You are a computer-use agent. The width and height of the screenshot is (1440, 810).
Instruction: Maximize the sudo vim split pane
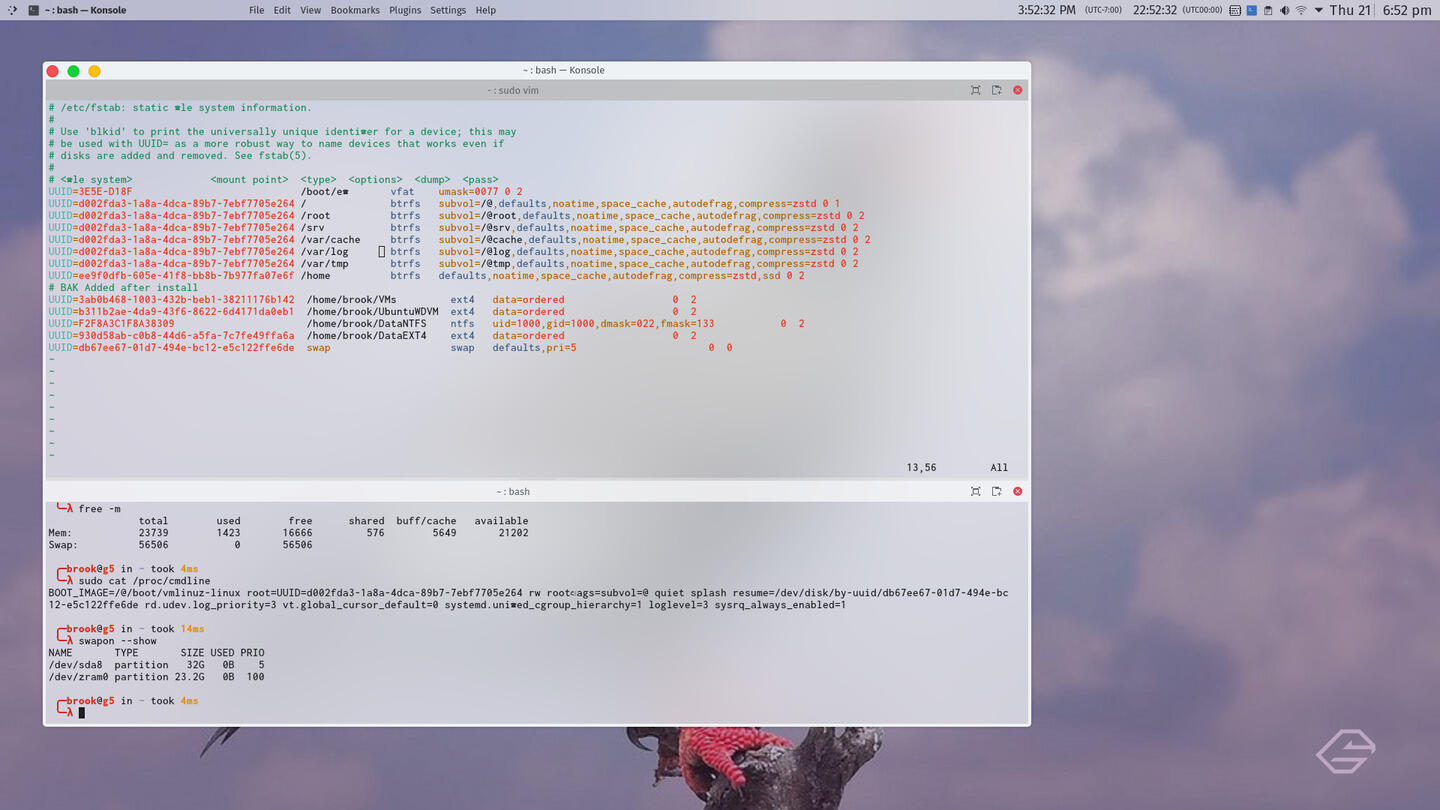[x=975, y=90]
